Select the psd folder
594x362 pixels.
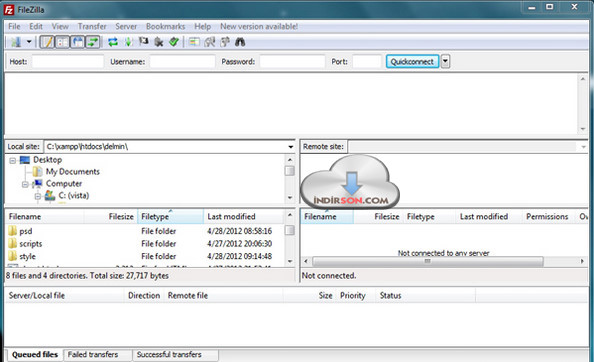pyautogui.click(x=26, y=231)
